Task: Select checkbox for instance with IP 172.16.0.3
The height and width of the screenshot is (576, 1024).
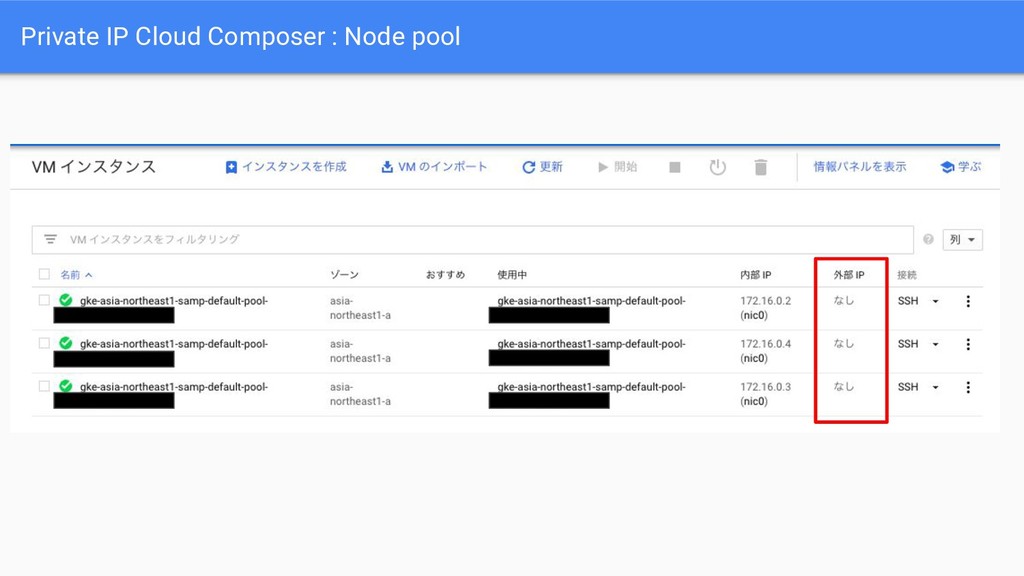Action: point(44,387)
